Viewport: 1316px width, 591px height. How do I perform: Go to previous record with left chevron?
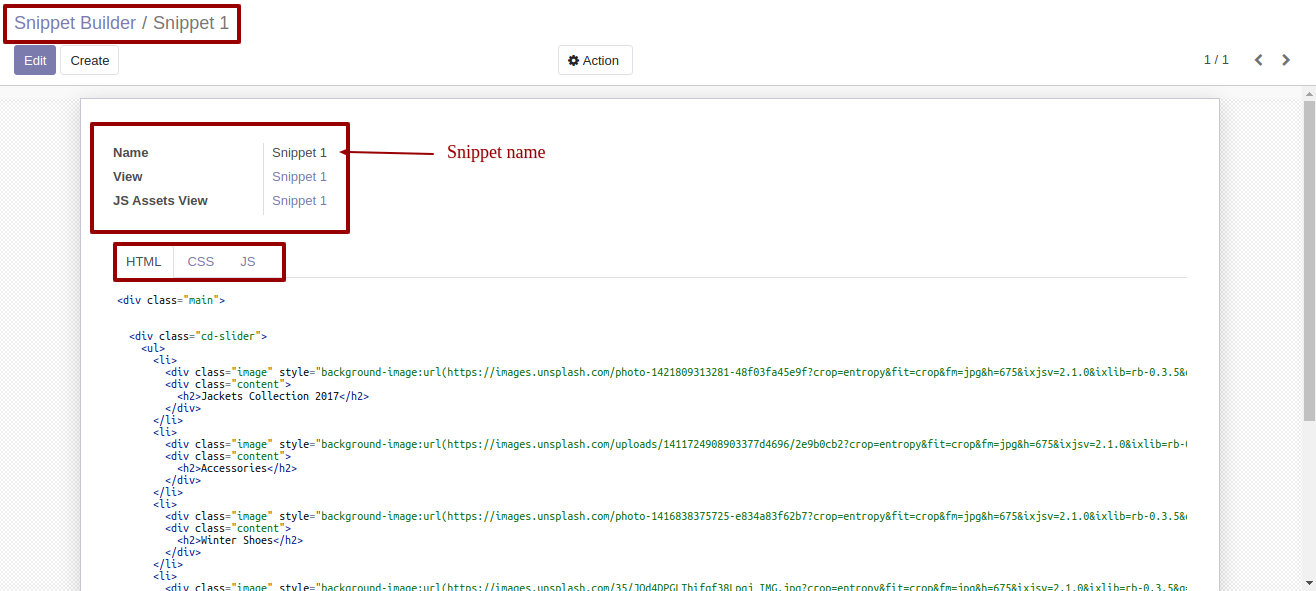pos(1259,60)
